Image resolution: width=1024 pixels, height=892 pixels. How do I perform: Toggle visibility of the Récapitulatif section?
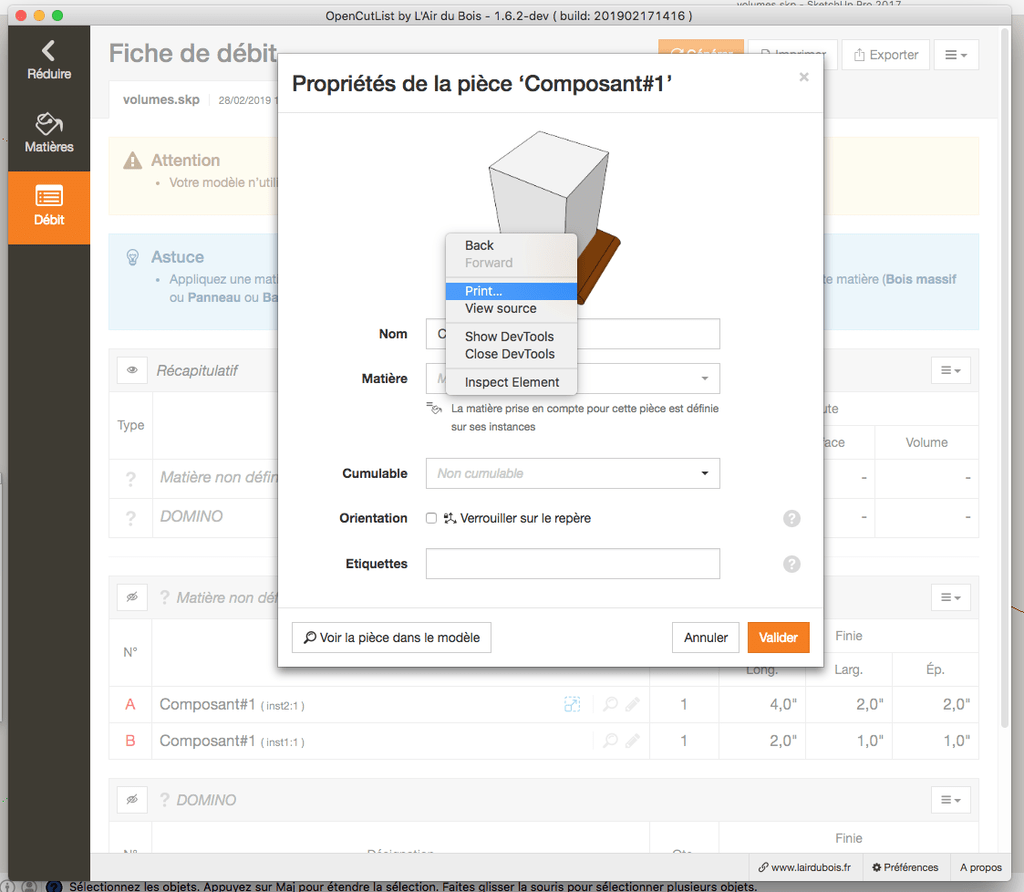(x=132, y=370)
